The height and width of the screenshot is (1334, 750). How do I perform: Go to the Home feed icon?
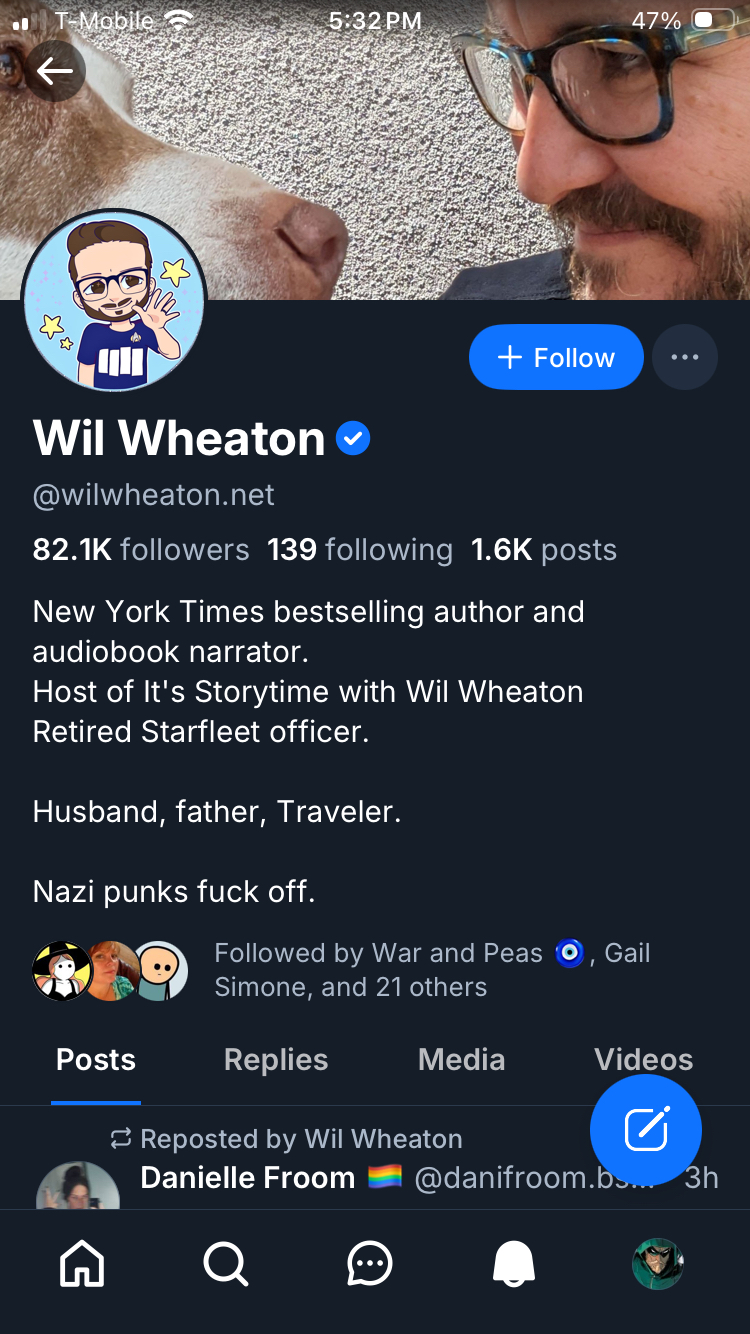pos(82,1265)
